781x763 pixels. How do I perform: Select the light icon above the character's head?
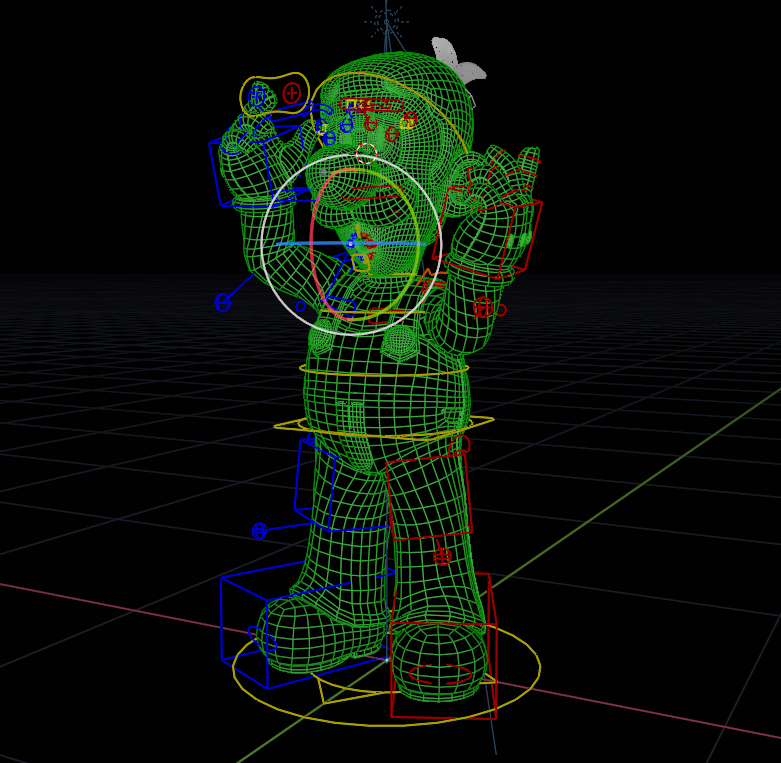coord(387,21)
